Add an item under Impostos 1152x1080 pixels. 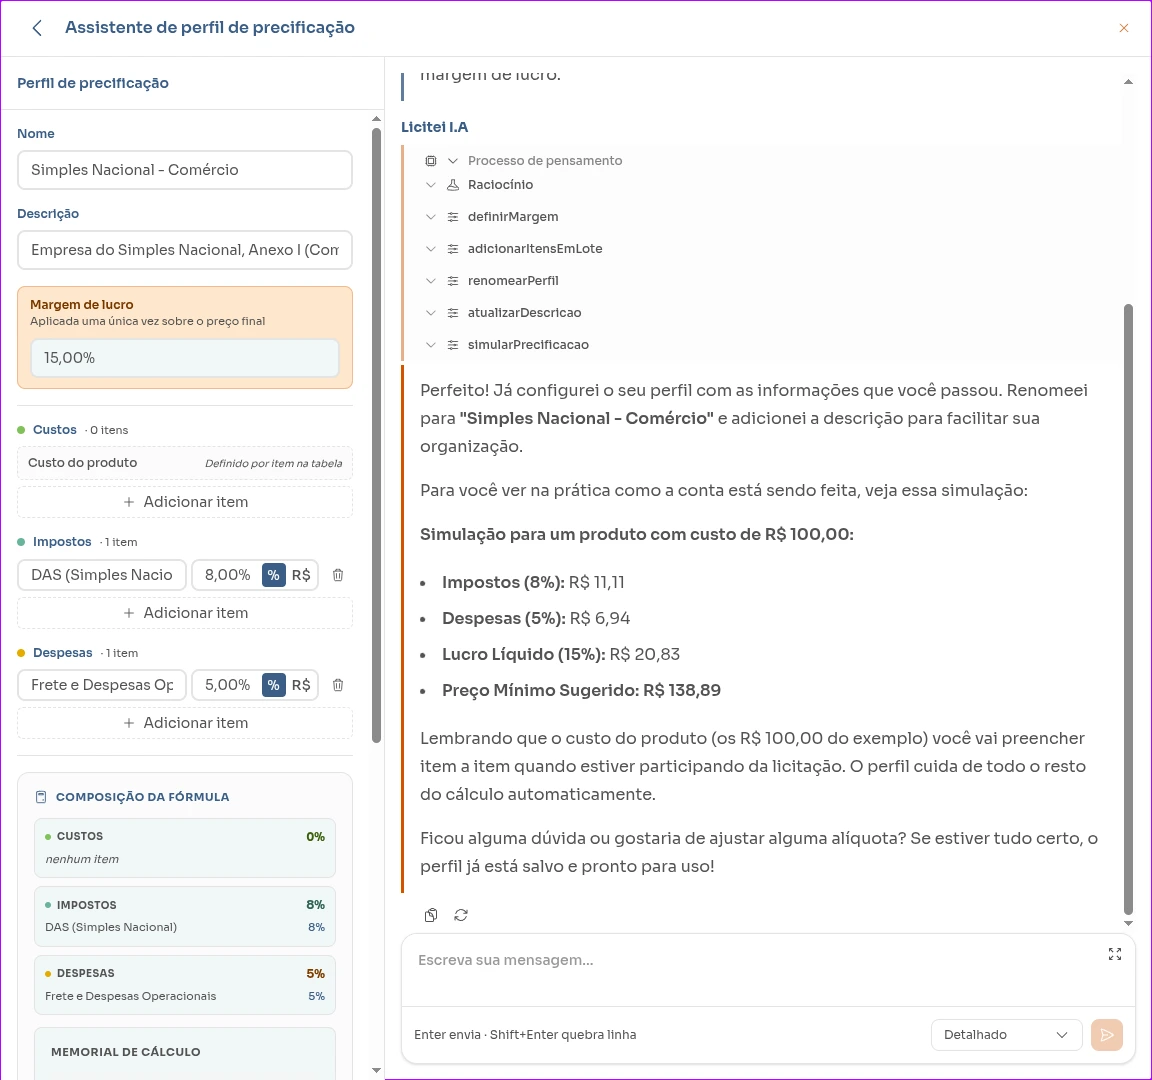click(185, 613)
